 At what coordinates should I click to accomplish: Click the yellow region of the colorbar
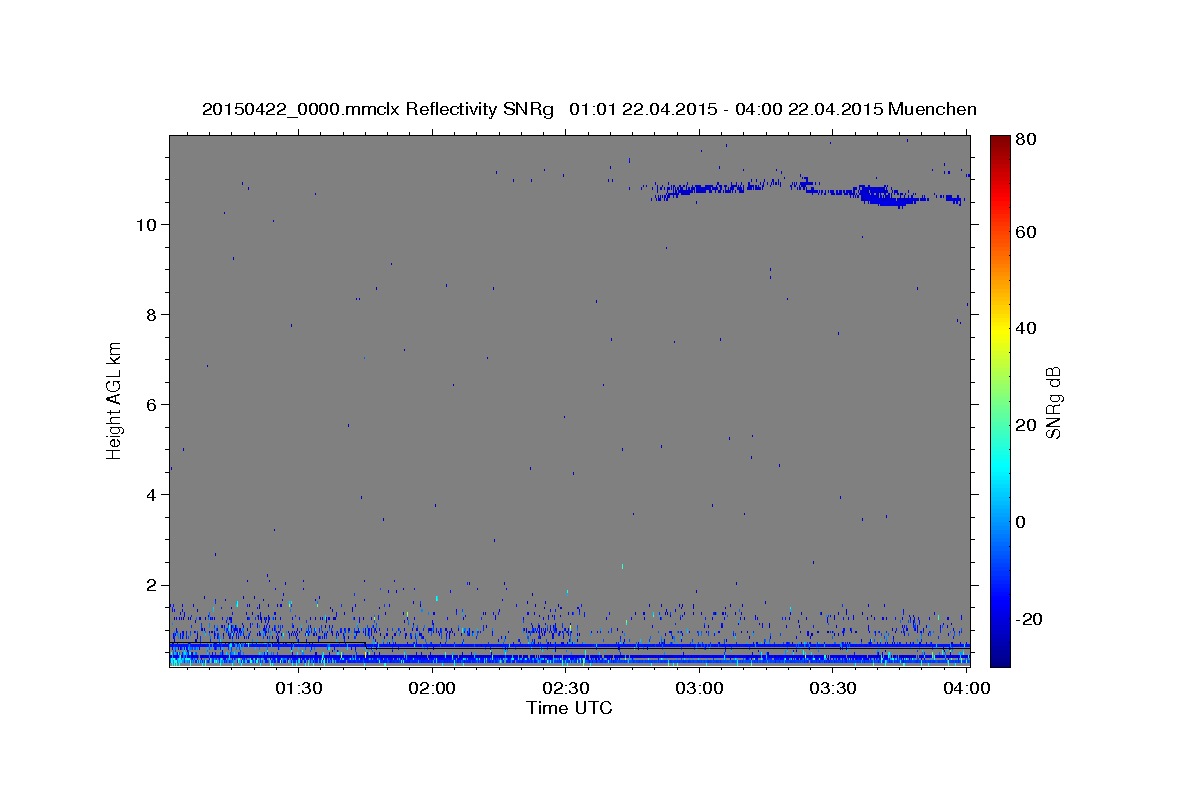(x=1000, y=330)
